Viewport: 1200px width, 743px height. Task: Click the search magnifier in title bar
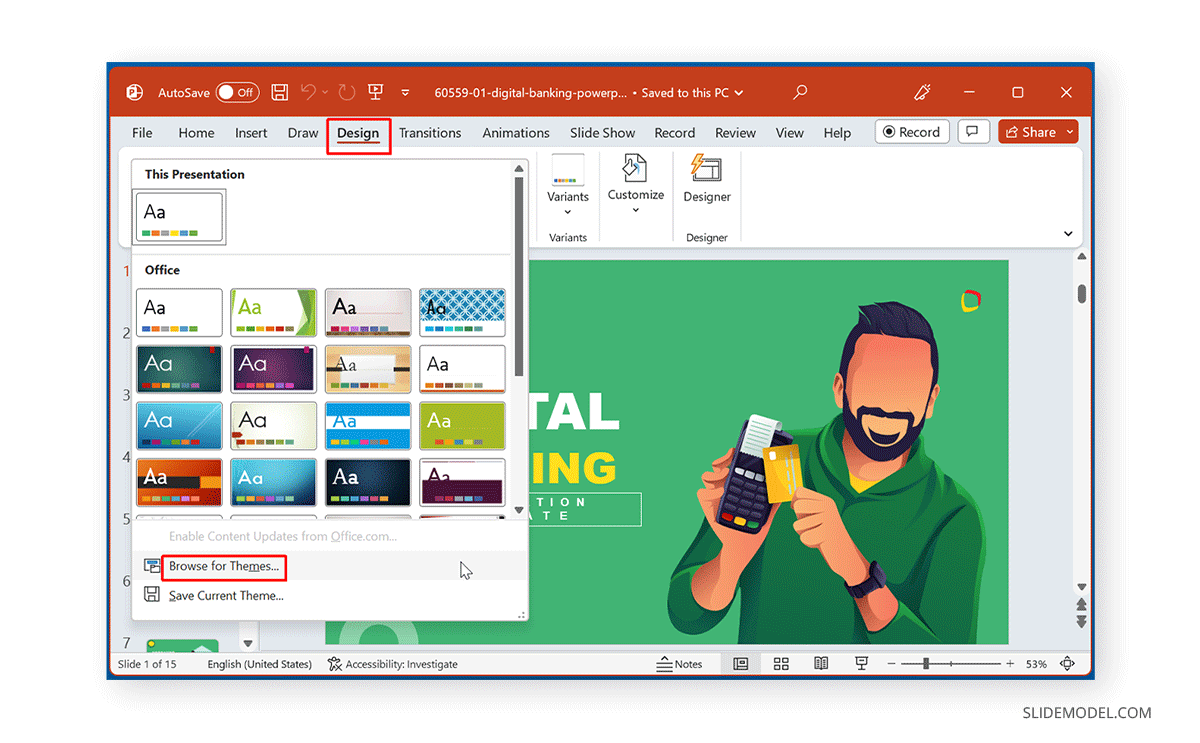799,92
